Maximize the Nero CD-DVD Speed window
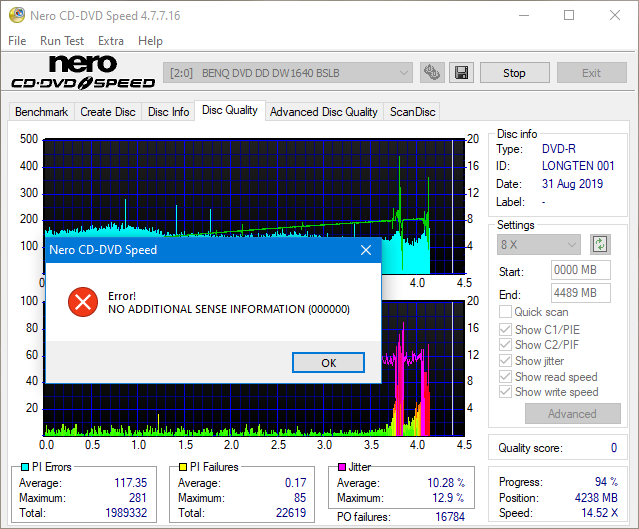Image resolution: width=639 pixels, height=529 pixels. (569, 15)
